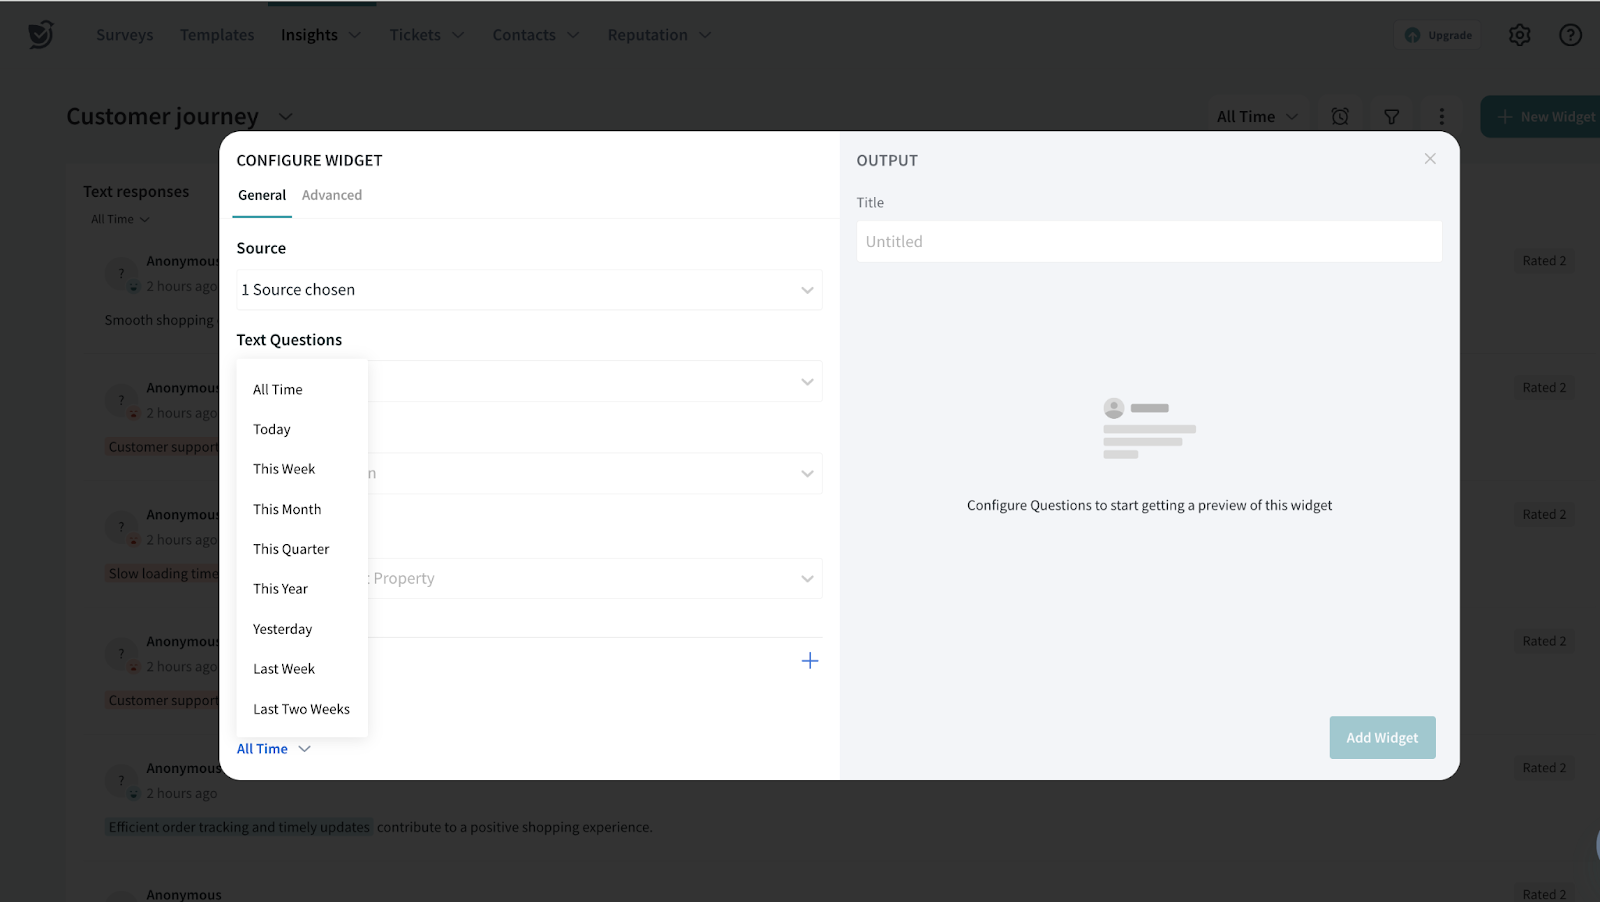The image size is (1600, 902).
Task: Close the Configure Widget dialog
Action: pyautogui.click(x=1430, y=159)
